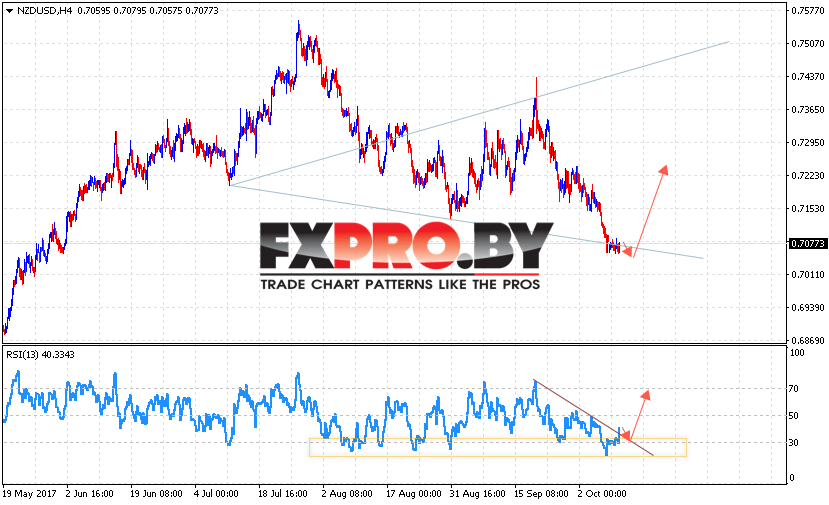
Task: Click the 0.69390 price axis label
Action: pyautogui.click(x=807, y=307)
